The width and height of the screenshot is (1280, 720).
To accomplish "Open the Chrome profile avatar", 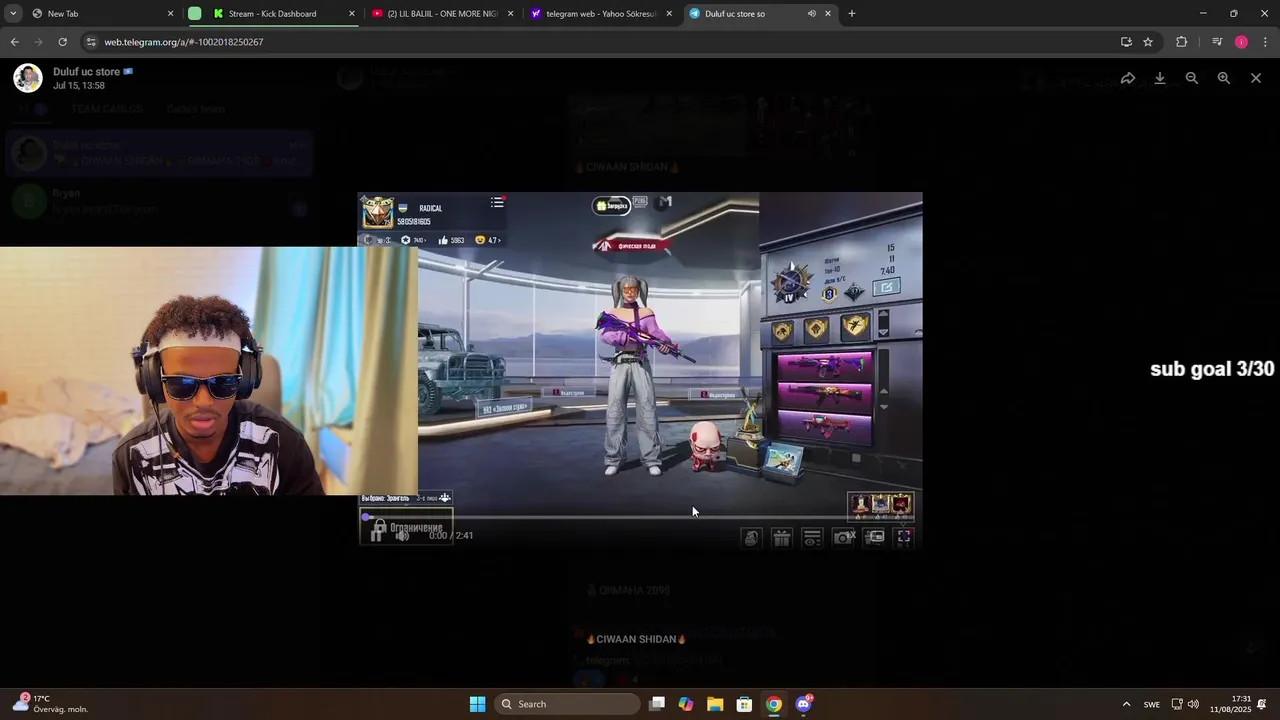I will (x=1241, y=42).
